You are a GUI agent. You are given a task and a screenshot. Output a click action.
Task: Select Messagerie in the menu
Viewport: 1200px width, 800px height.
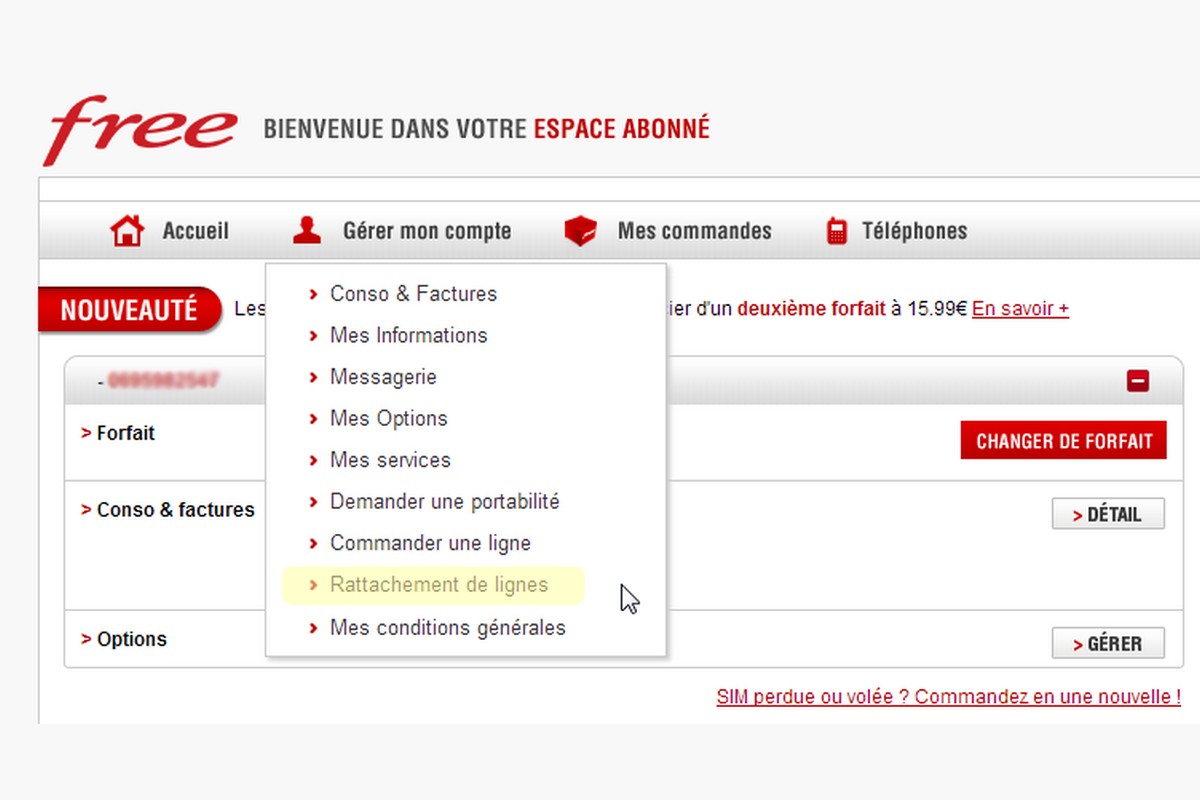click(x=383, y=377)
